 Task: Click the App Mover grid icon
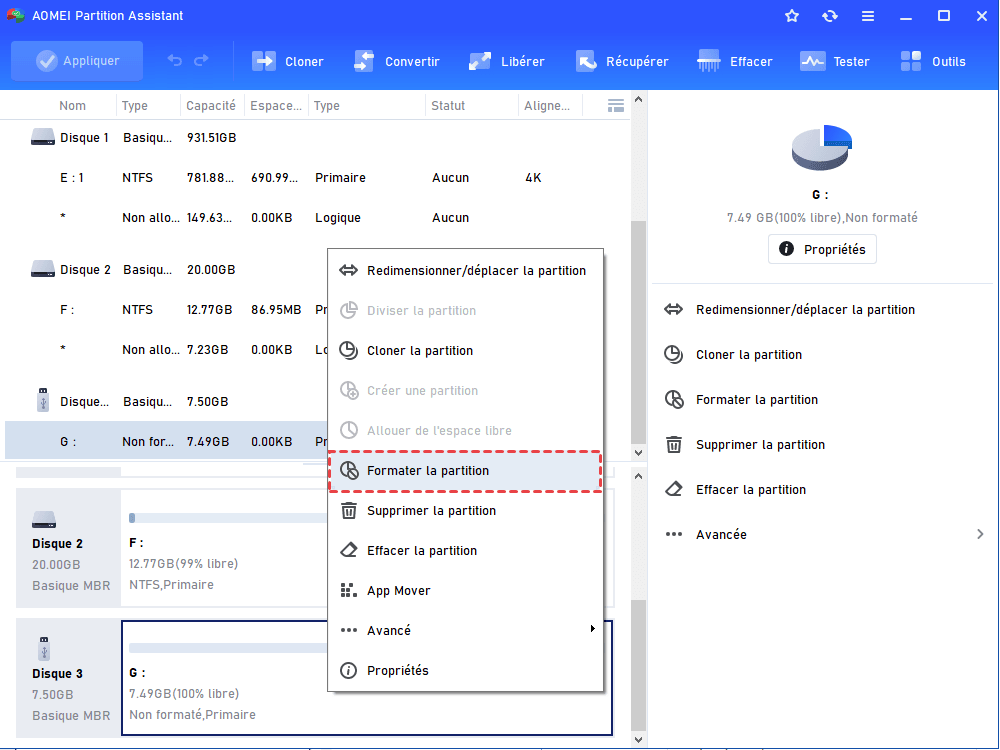click(x=348, y=591)
